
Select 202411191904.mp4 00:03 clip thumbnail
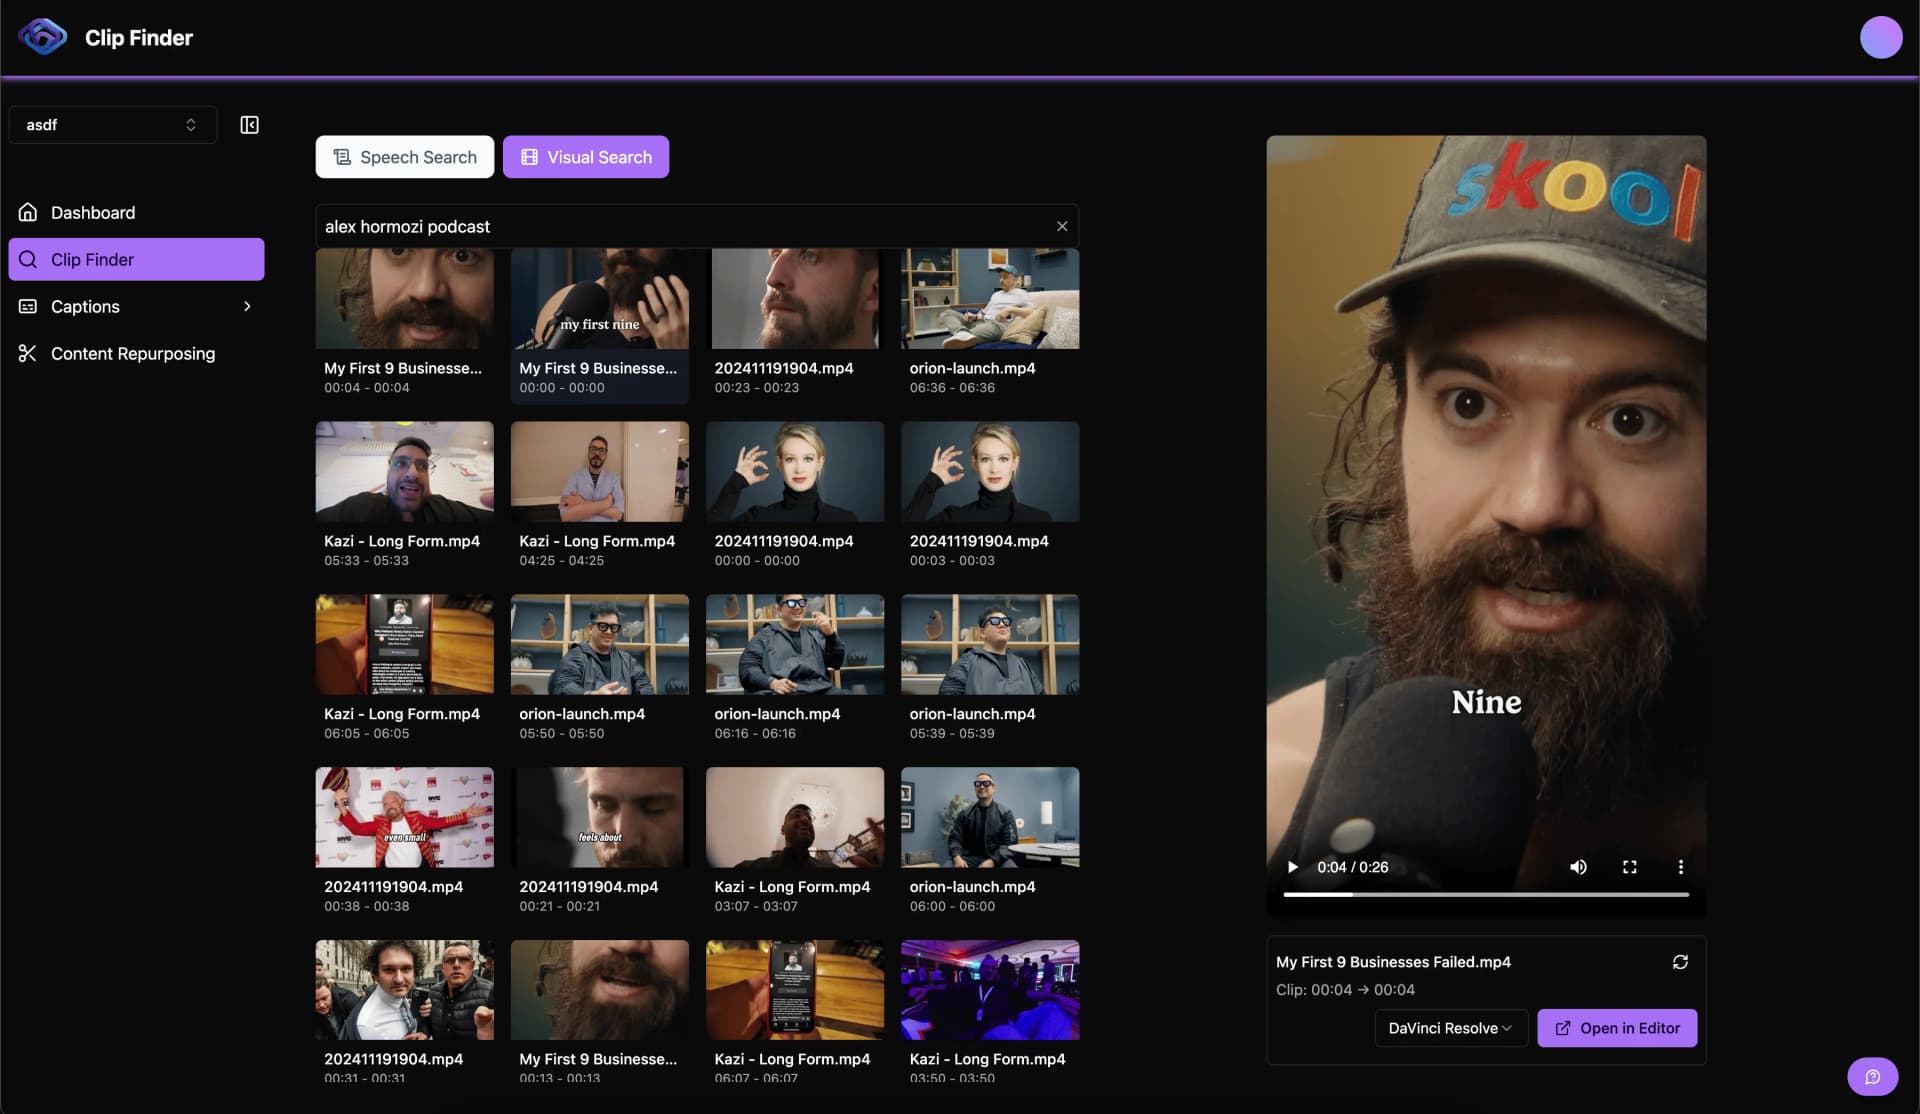coord(990,471)
